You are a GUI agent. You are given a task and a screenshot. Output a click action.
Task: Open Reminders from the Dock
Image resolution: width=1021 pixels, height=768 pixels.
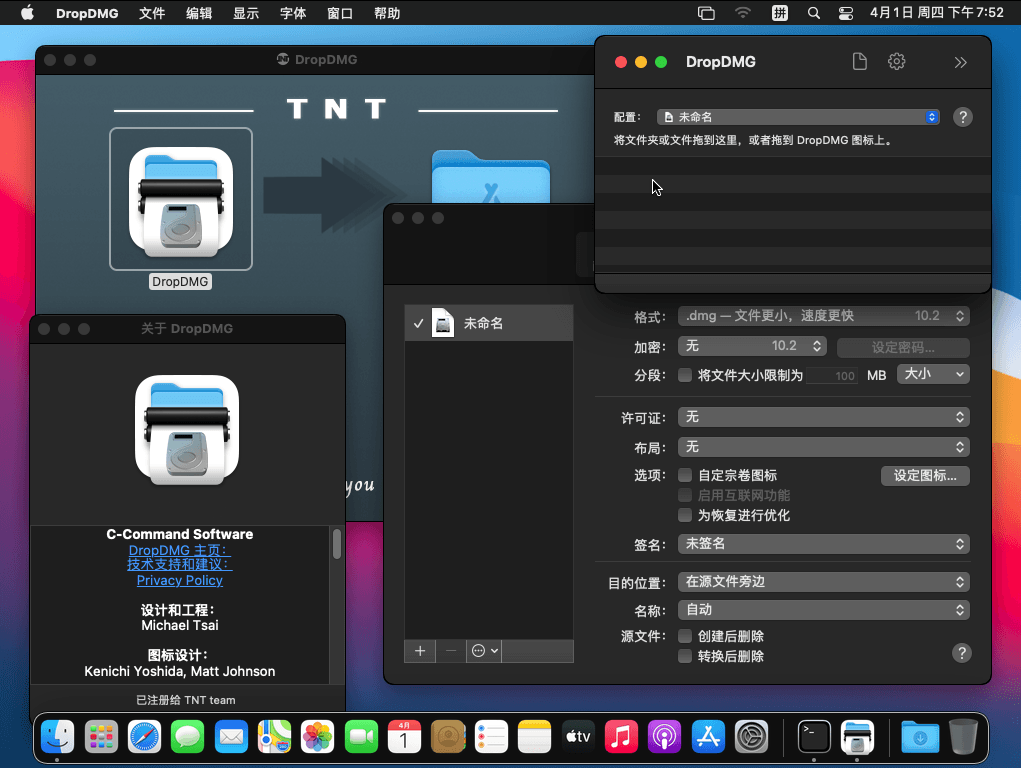point(491,737)
